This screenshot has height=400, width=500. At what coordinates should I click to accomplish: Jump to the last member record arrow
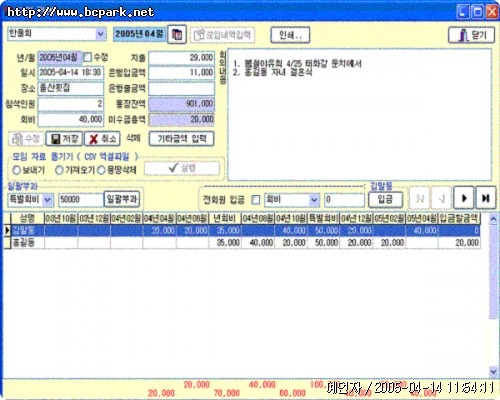tap(486, 198)
